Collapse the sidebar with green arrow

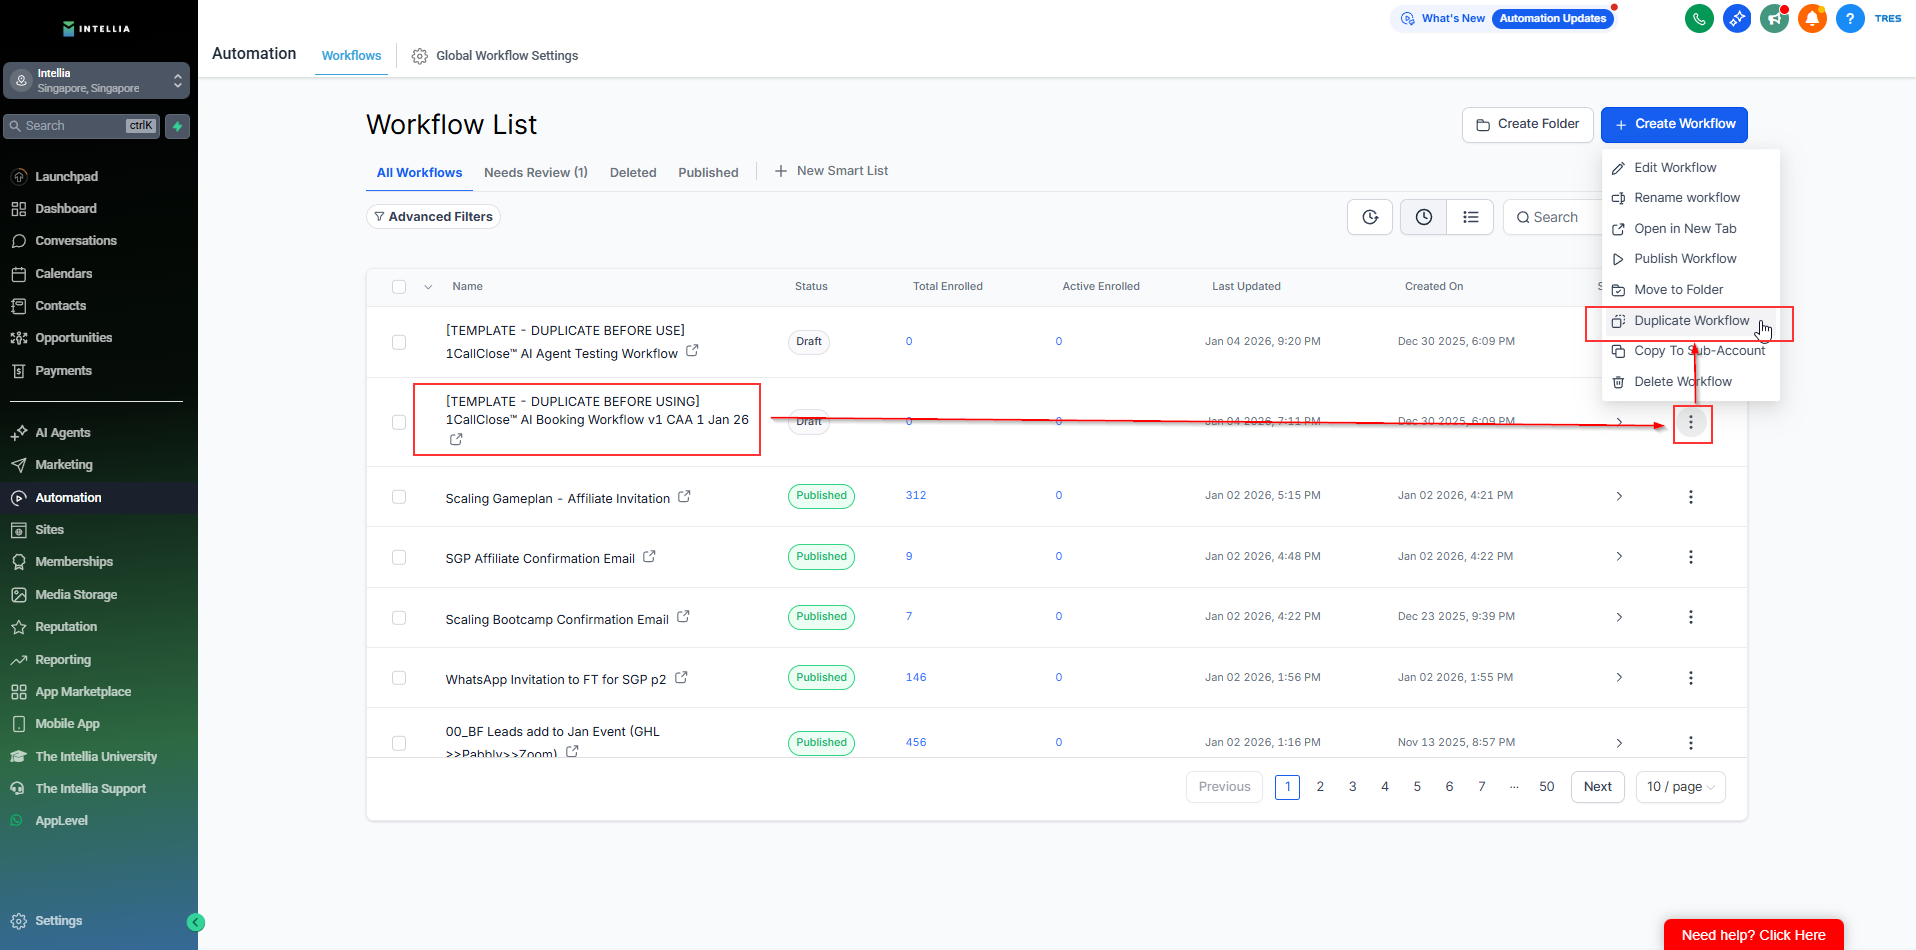click(x=196, y=922)
